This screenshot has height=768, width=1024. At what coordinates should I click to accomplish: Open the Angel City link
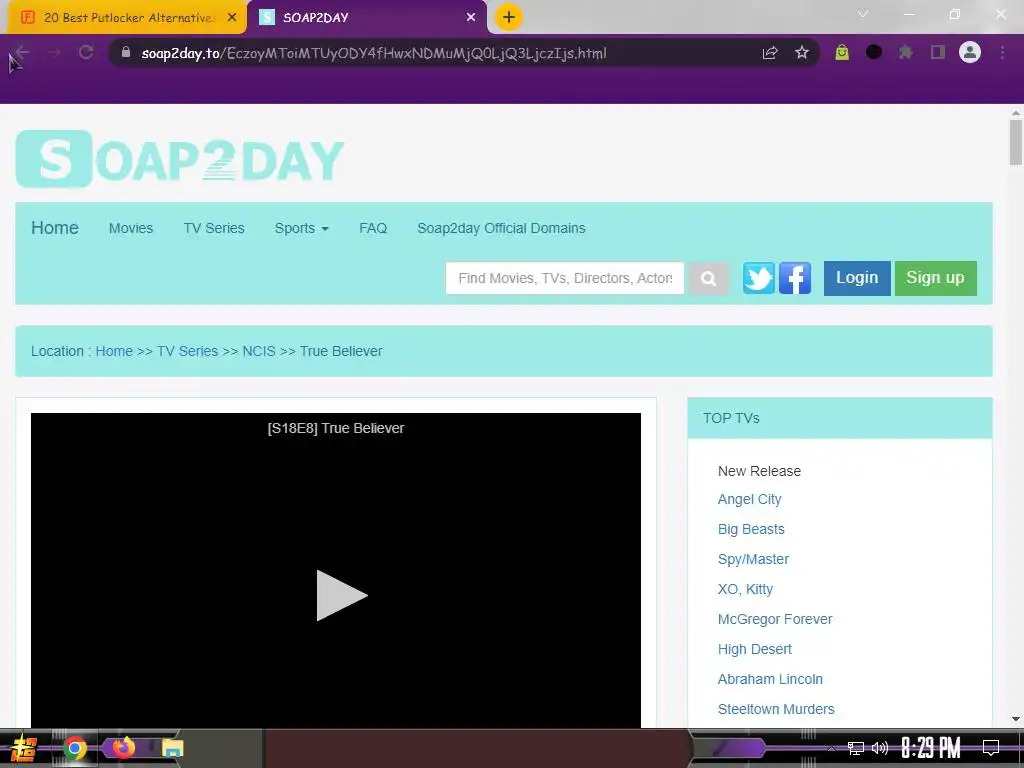(749, 500)
